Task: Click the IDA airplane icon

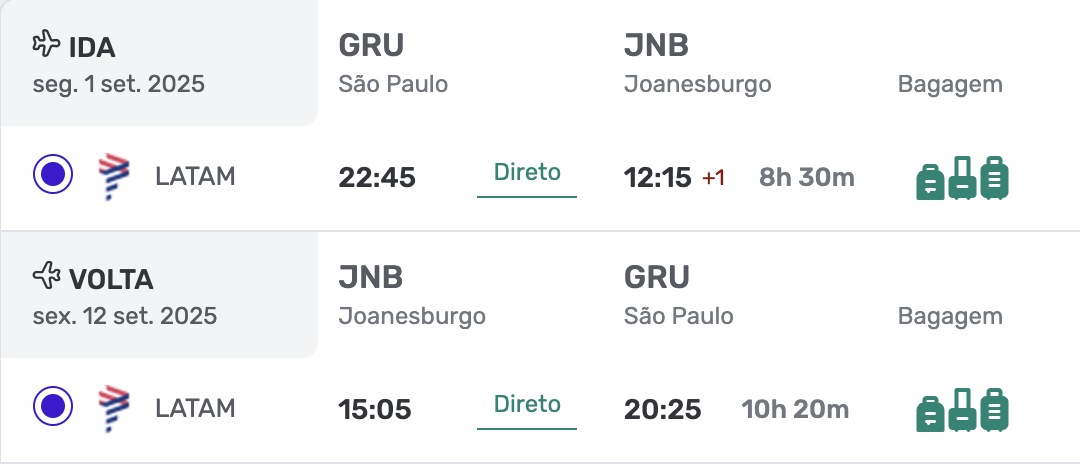Action: (x=46, y=43)
